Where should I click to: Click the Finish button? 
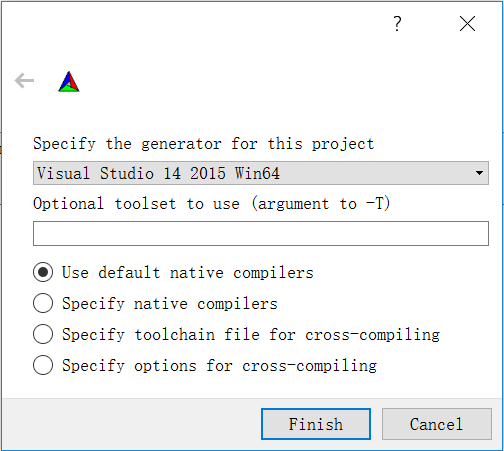point(316,424)
